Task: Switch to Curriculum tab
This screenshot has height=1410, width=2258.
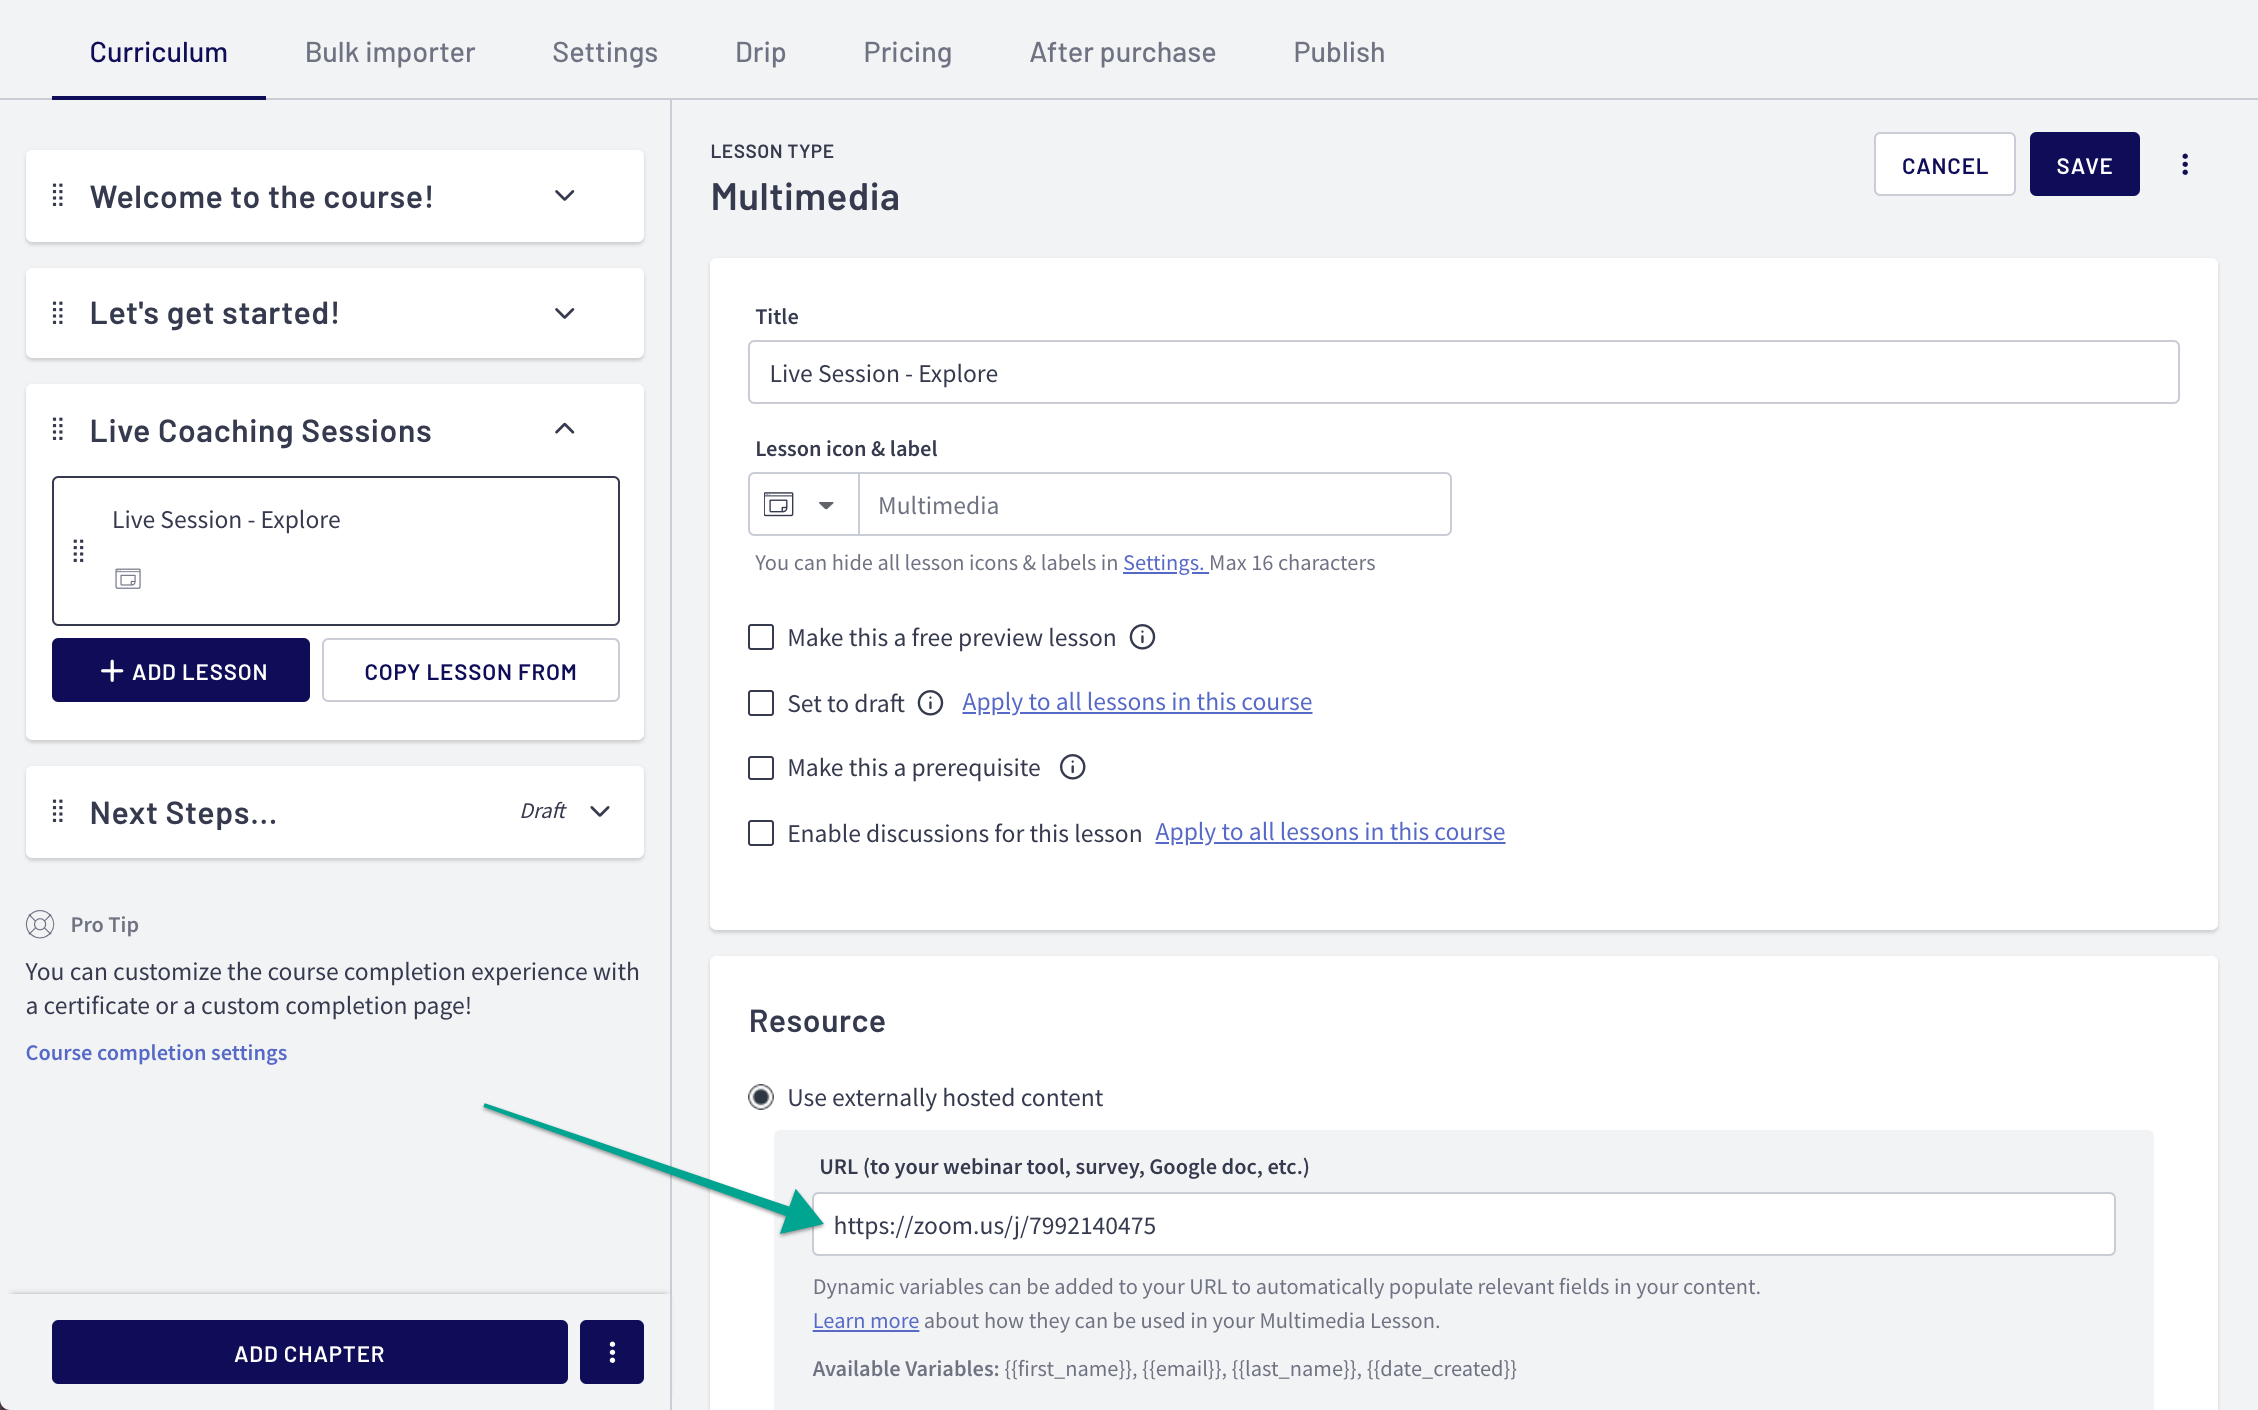Action: coord(159,52)
